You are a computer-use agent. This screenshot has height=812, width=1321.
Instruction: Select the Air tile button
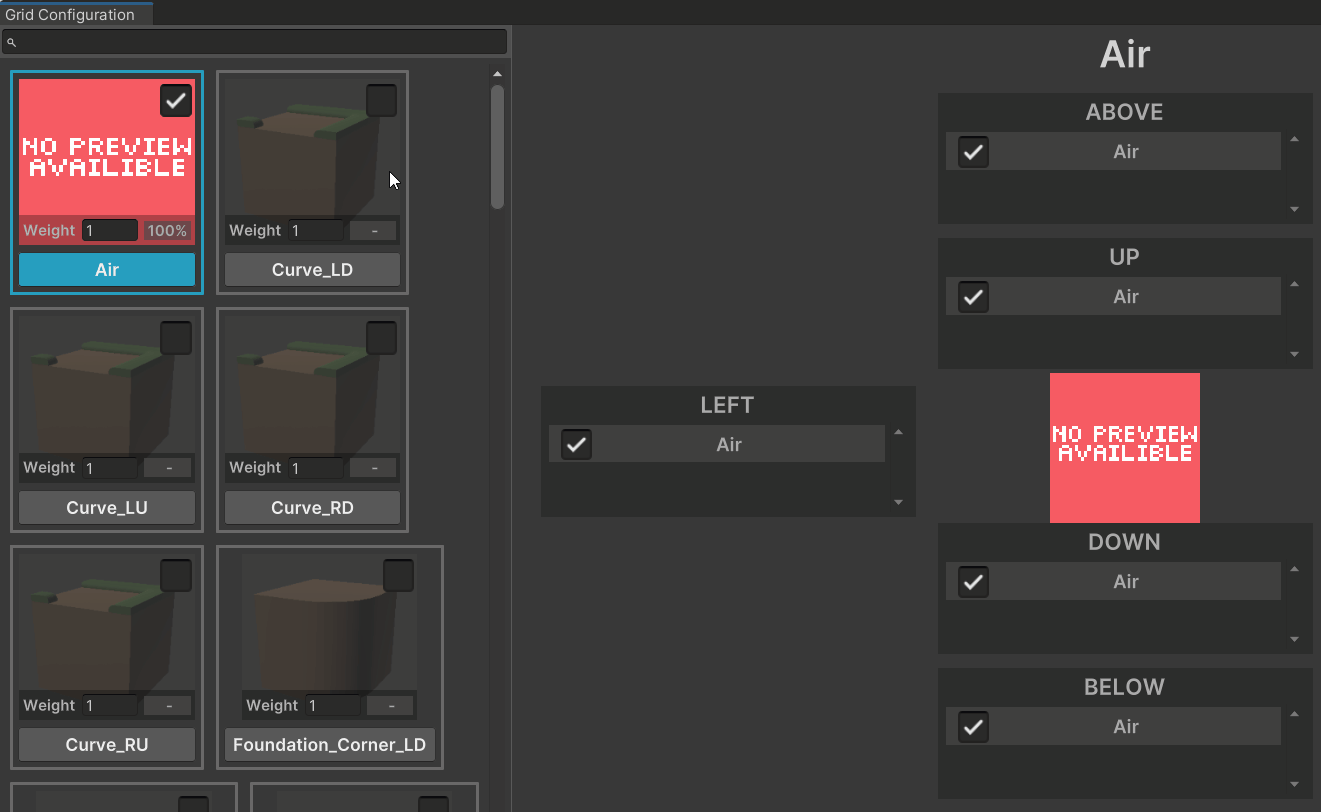(107, 270)
